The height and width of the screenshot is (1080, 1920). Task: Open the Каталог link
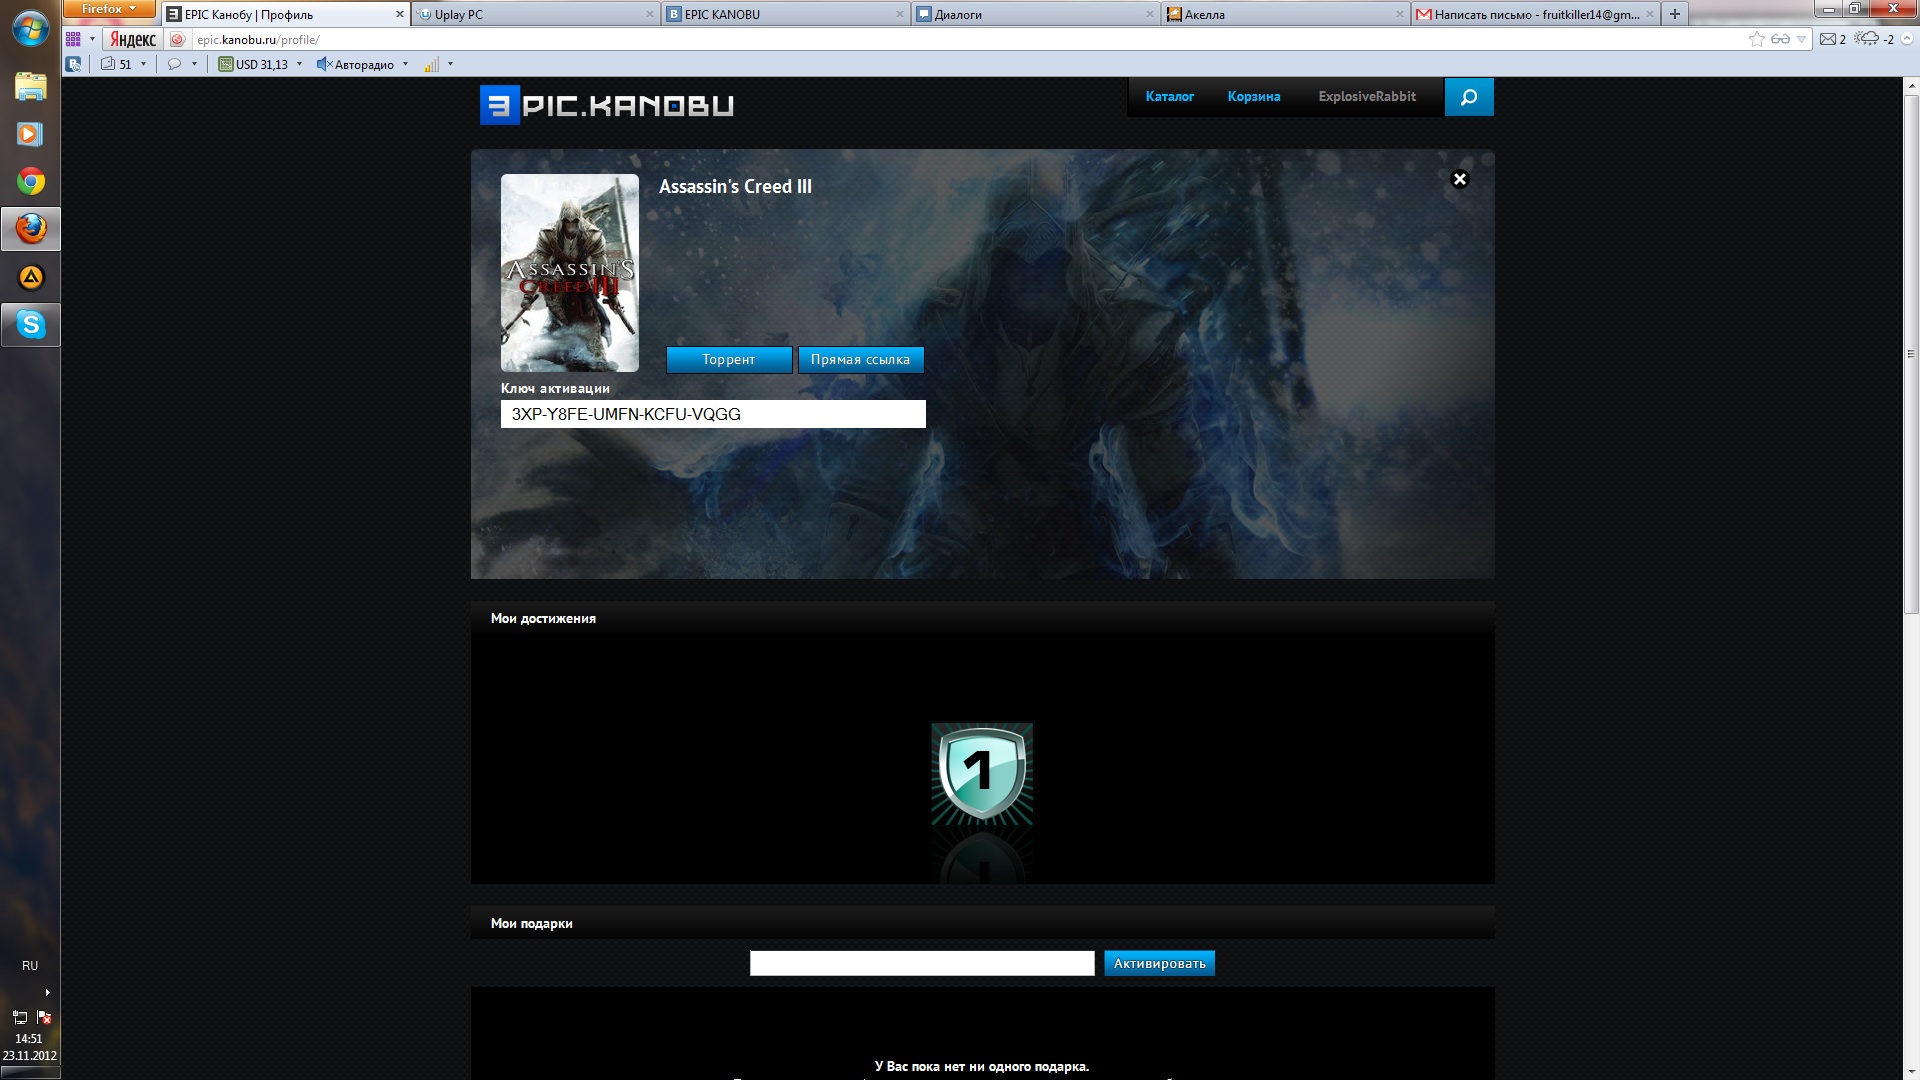(1169, 97)
